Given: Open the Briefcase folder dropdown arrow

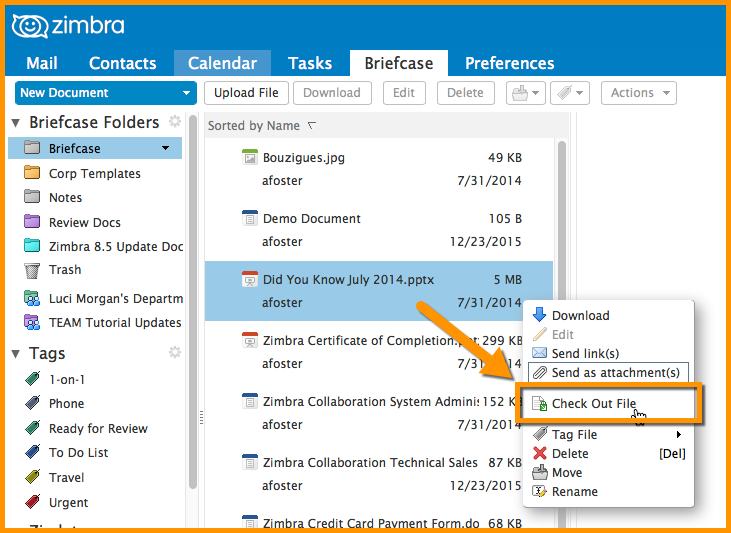Looking at the screenshot, I should [x=166, y=148].
